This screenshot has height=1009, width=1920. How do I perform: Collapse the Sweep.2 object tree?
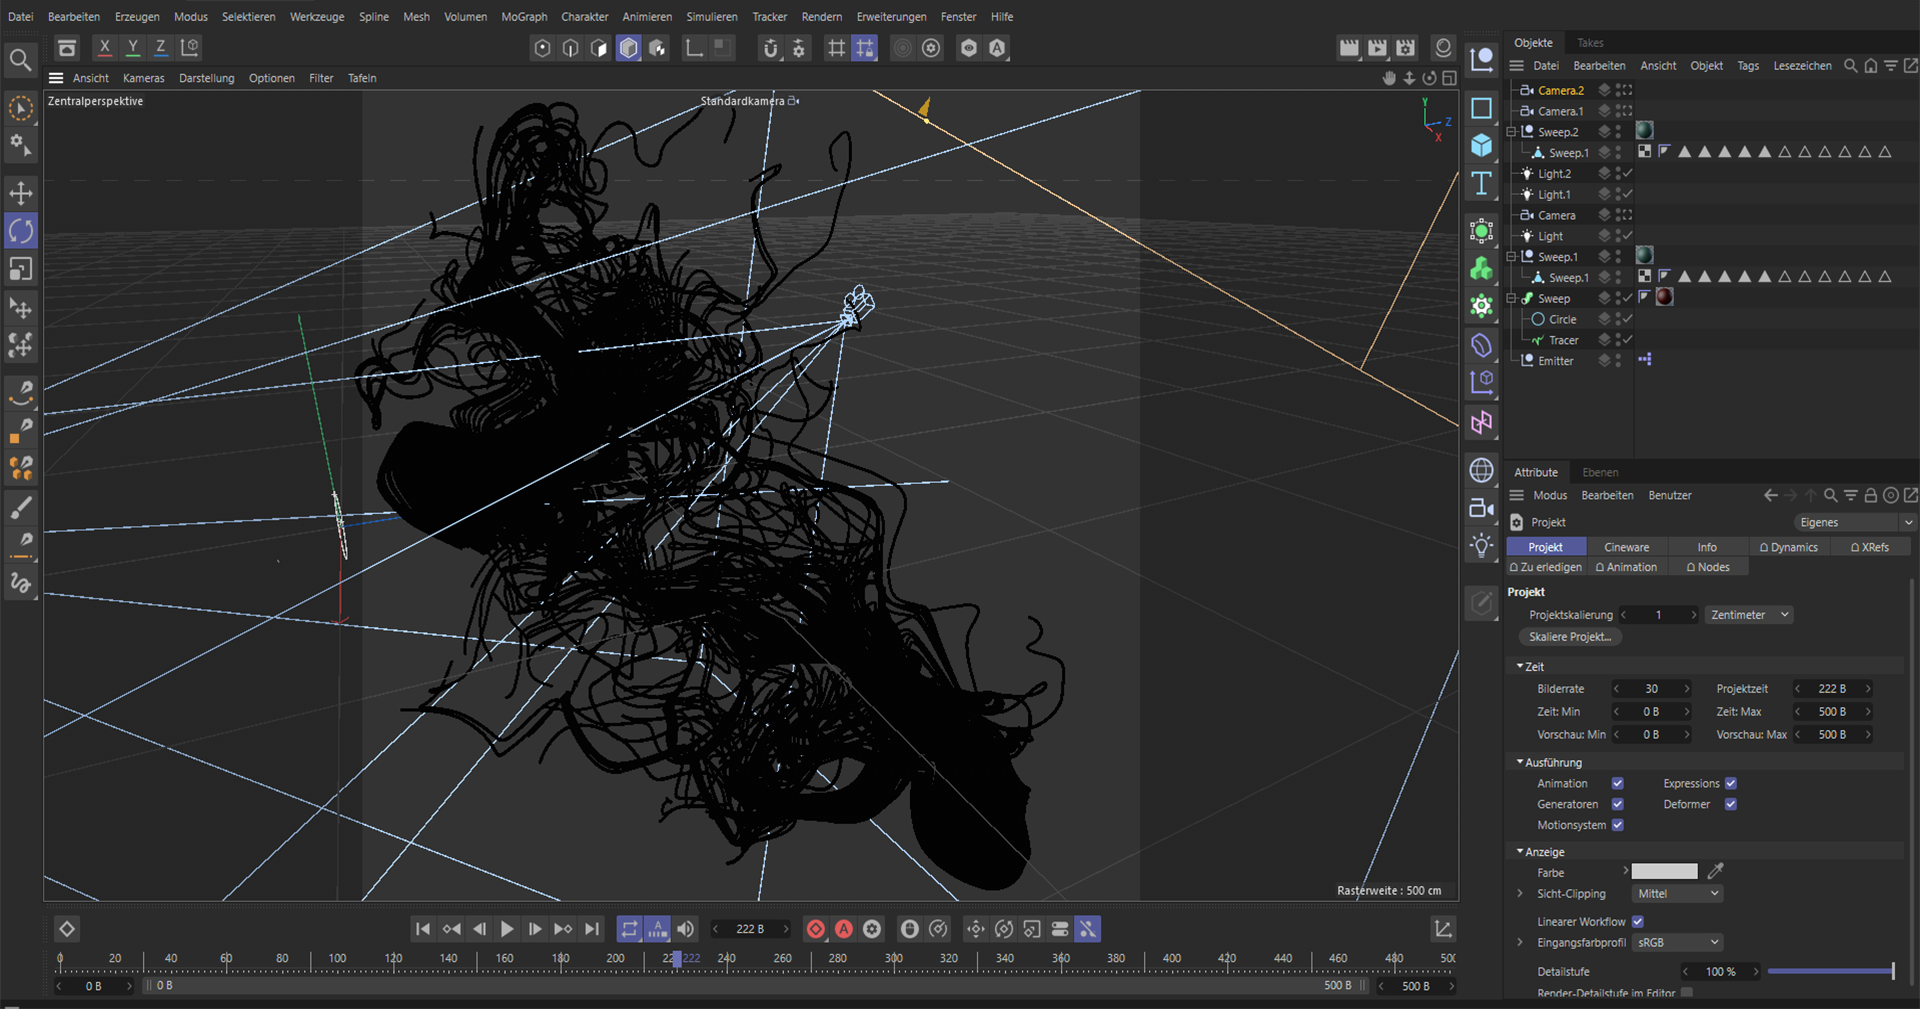click(x=1512, y=132)
